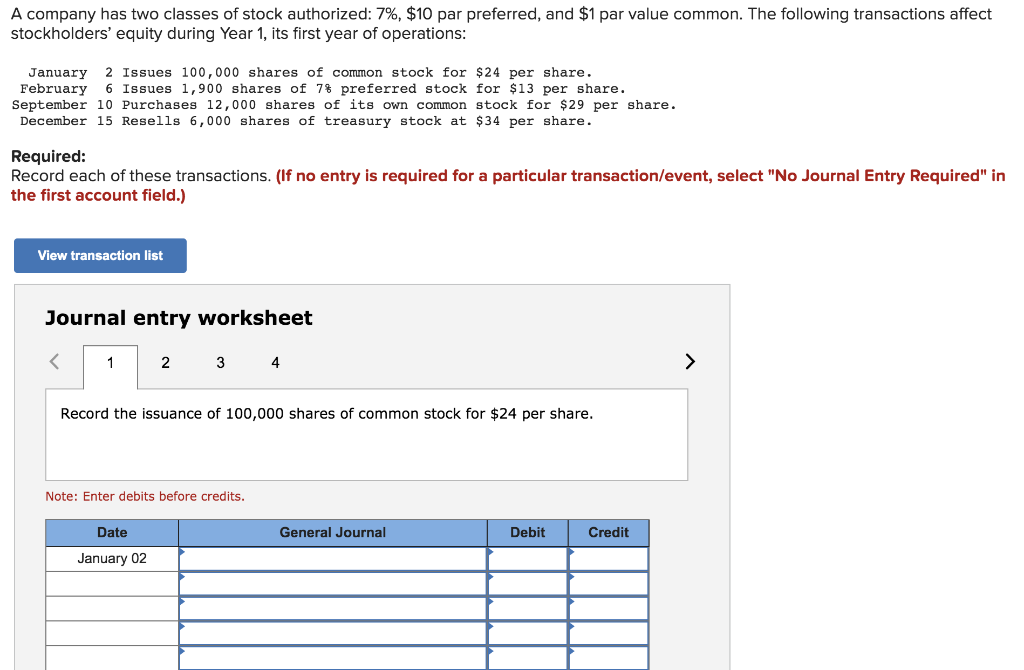Screen dimensions: 1024x670
Task: Click the Date column header
Action: (x=112, y=533)
